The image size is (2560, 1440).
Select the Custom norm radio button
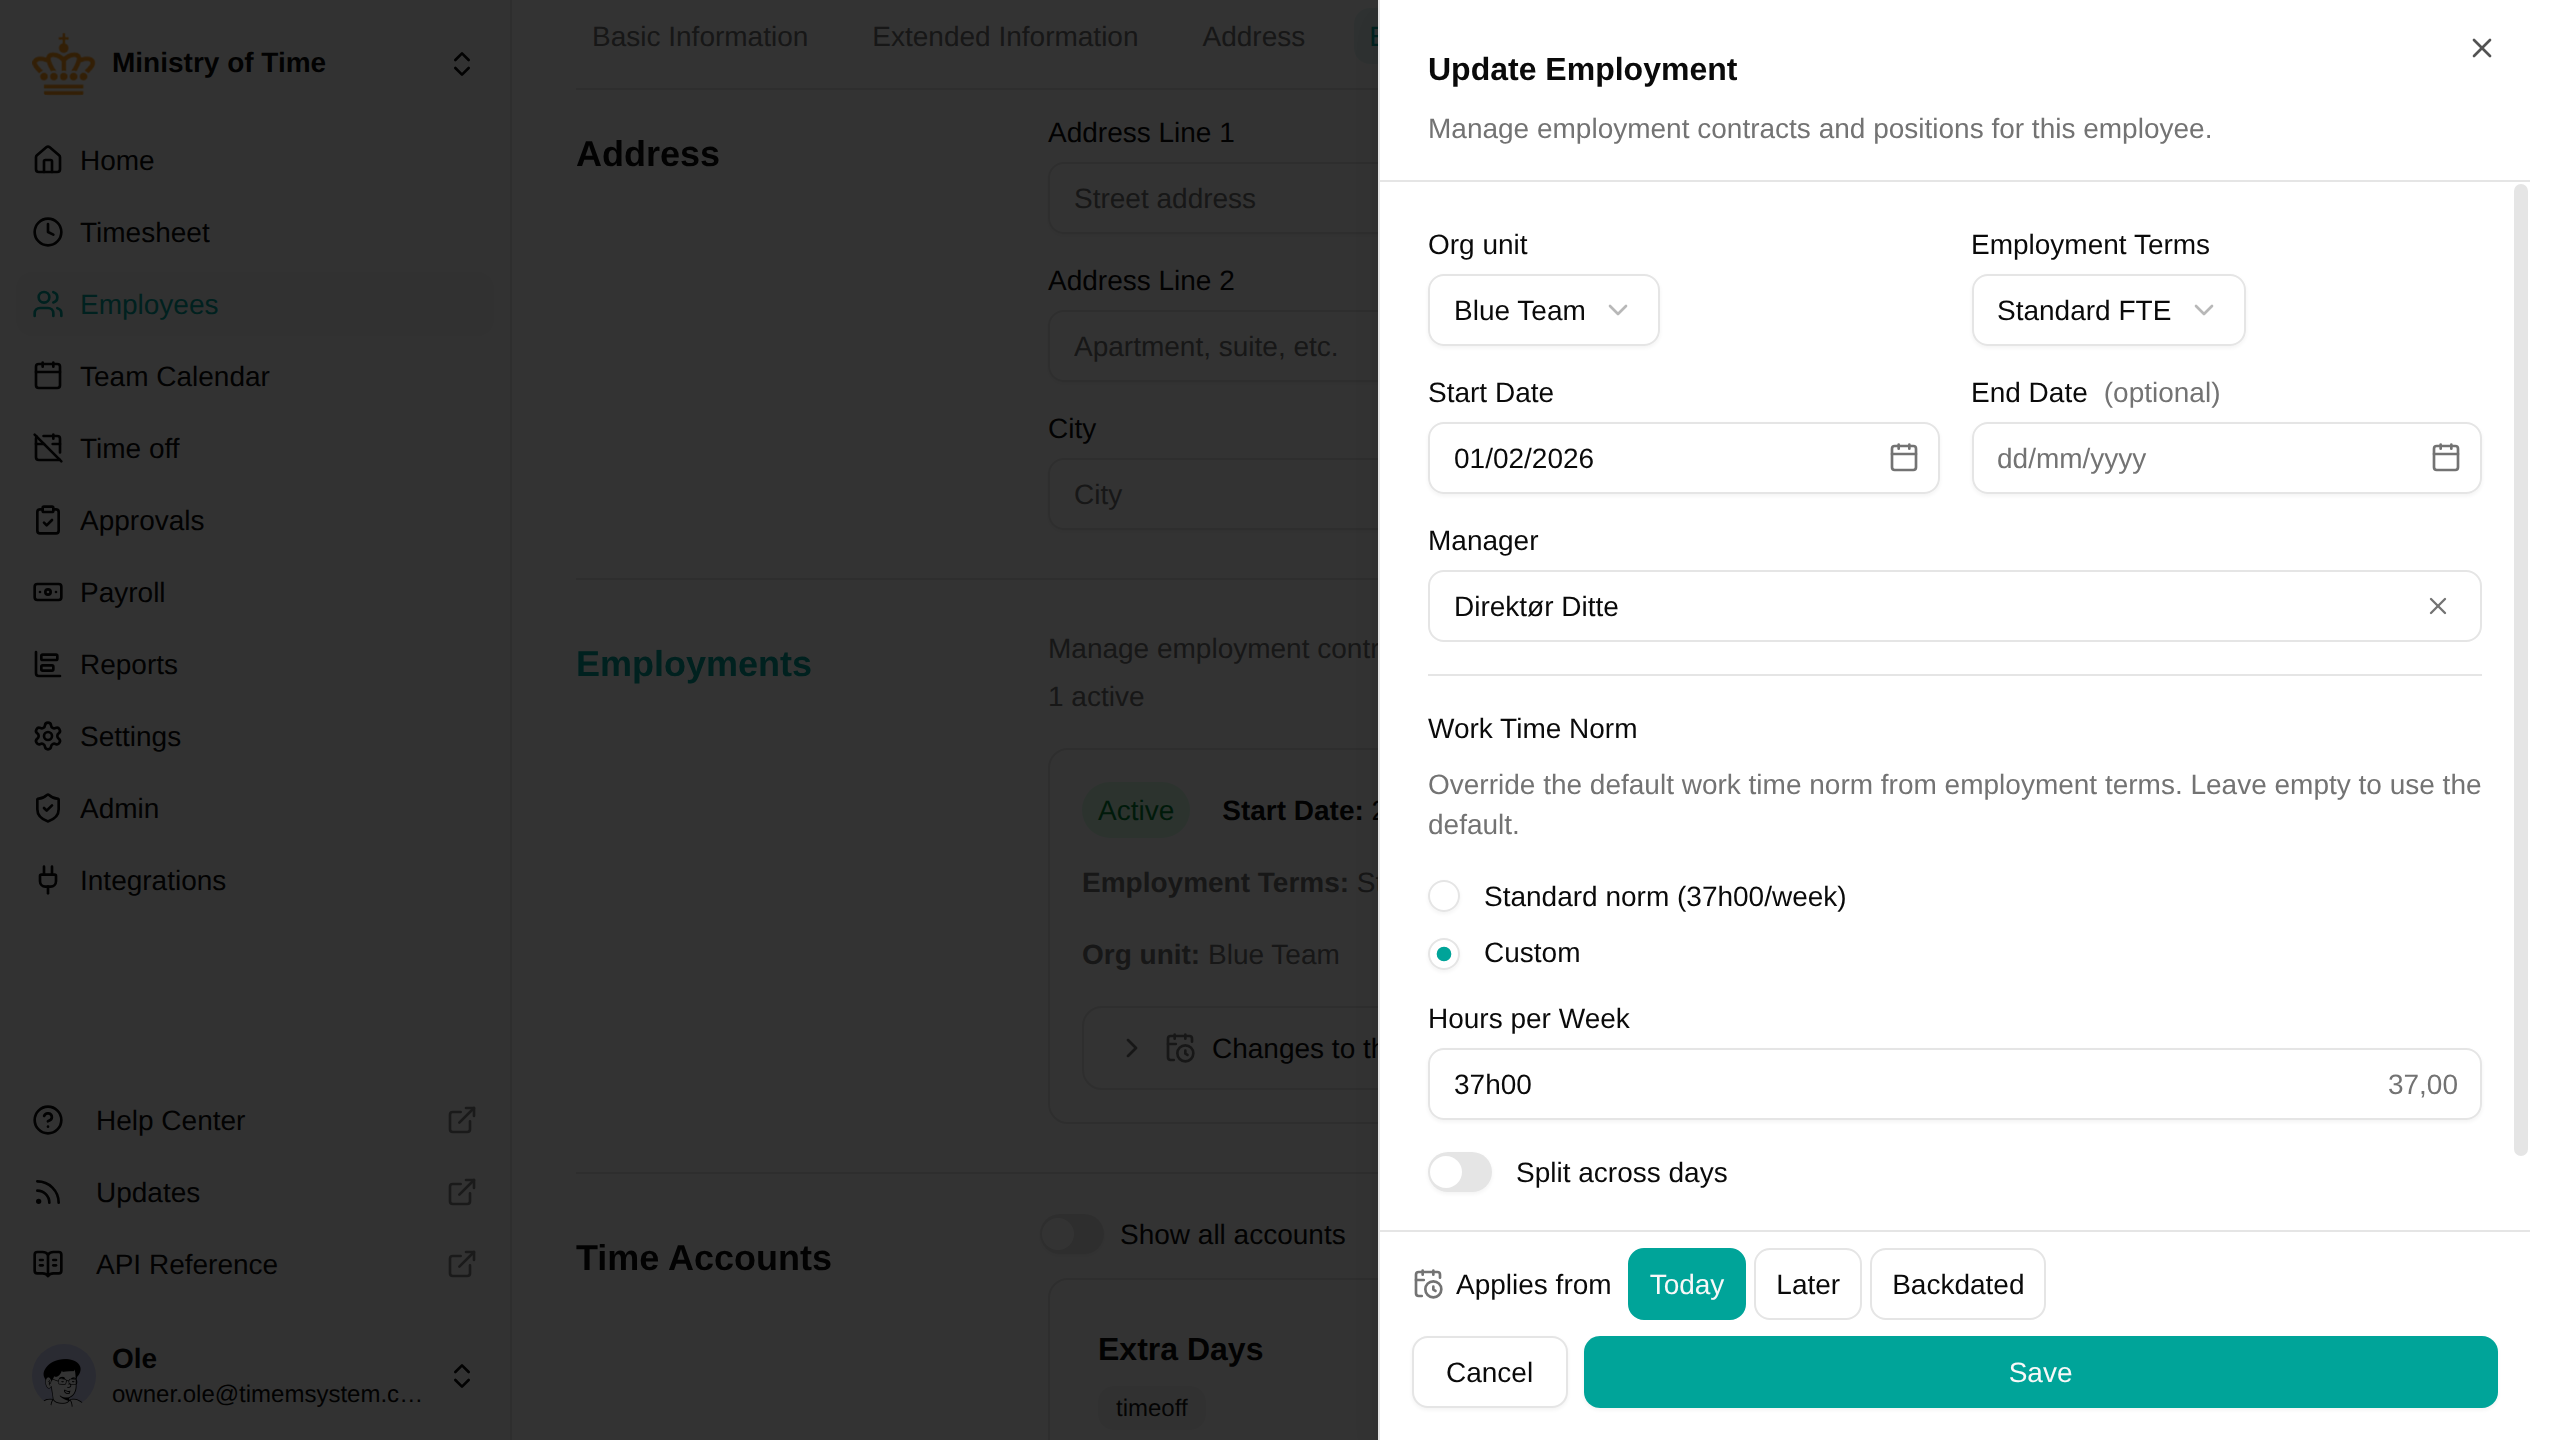click(x=1444, y=953)
